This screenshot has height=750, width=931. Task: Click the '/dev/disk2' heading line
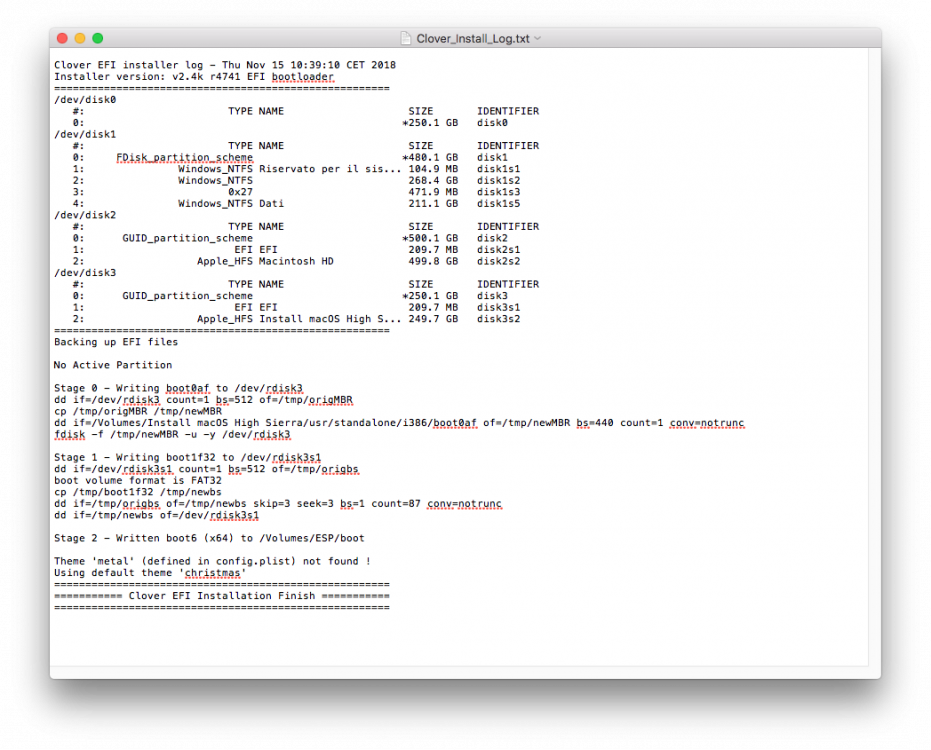[85, 215]
